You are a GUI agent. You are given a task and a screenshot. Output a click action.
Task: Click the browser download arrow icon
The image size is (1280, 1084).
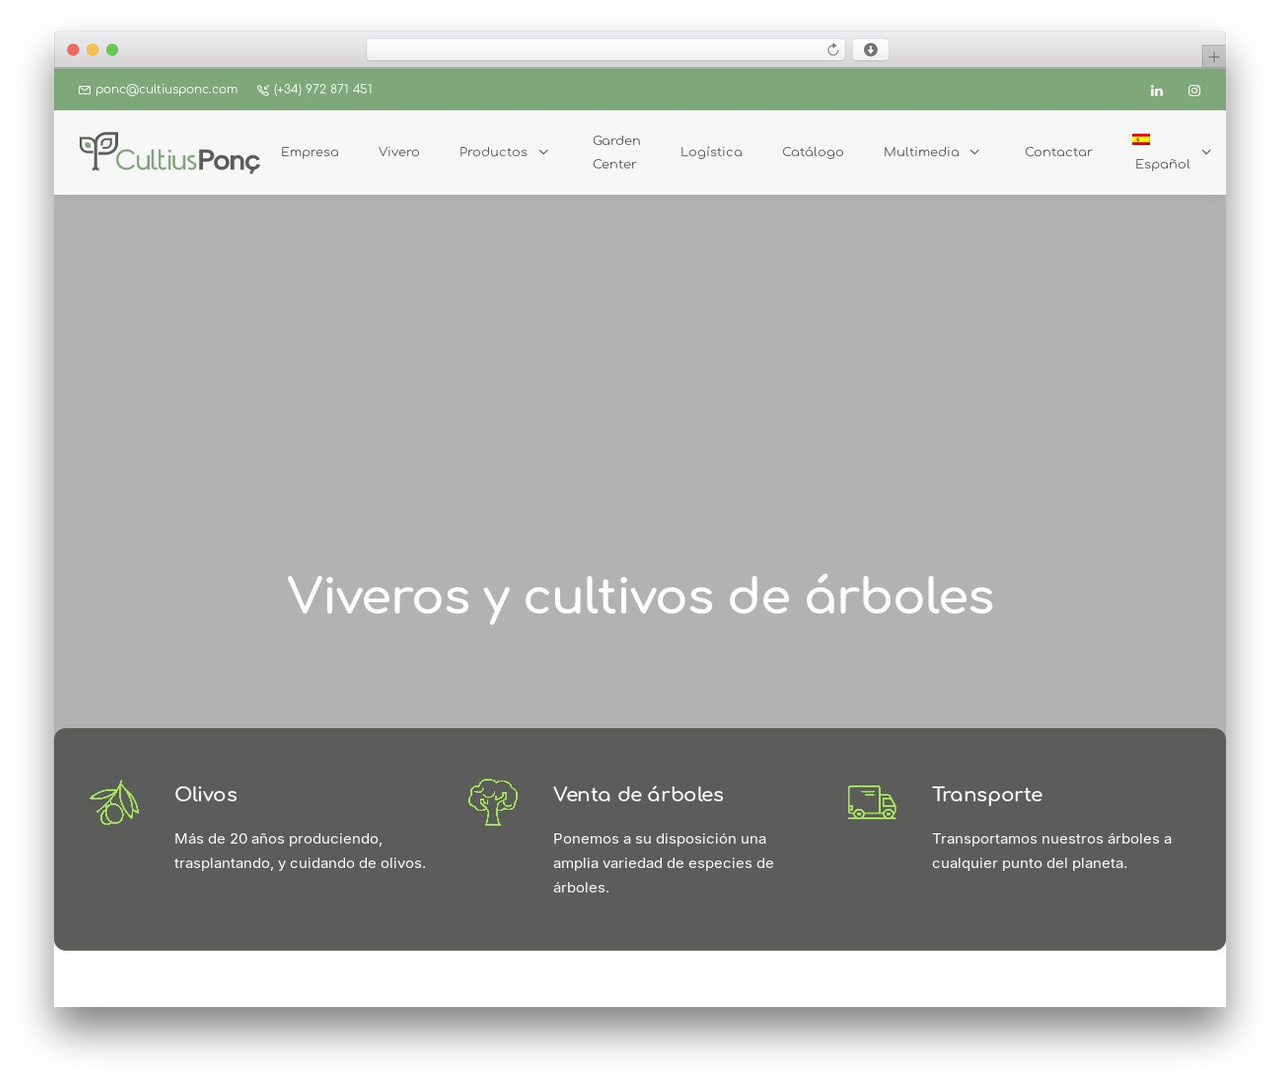click(x=870, y=50)
